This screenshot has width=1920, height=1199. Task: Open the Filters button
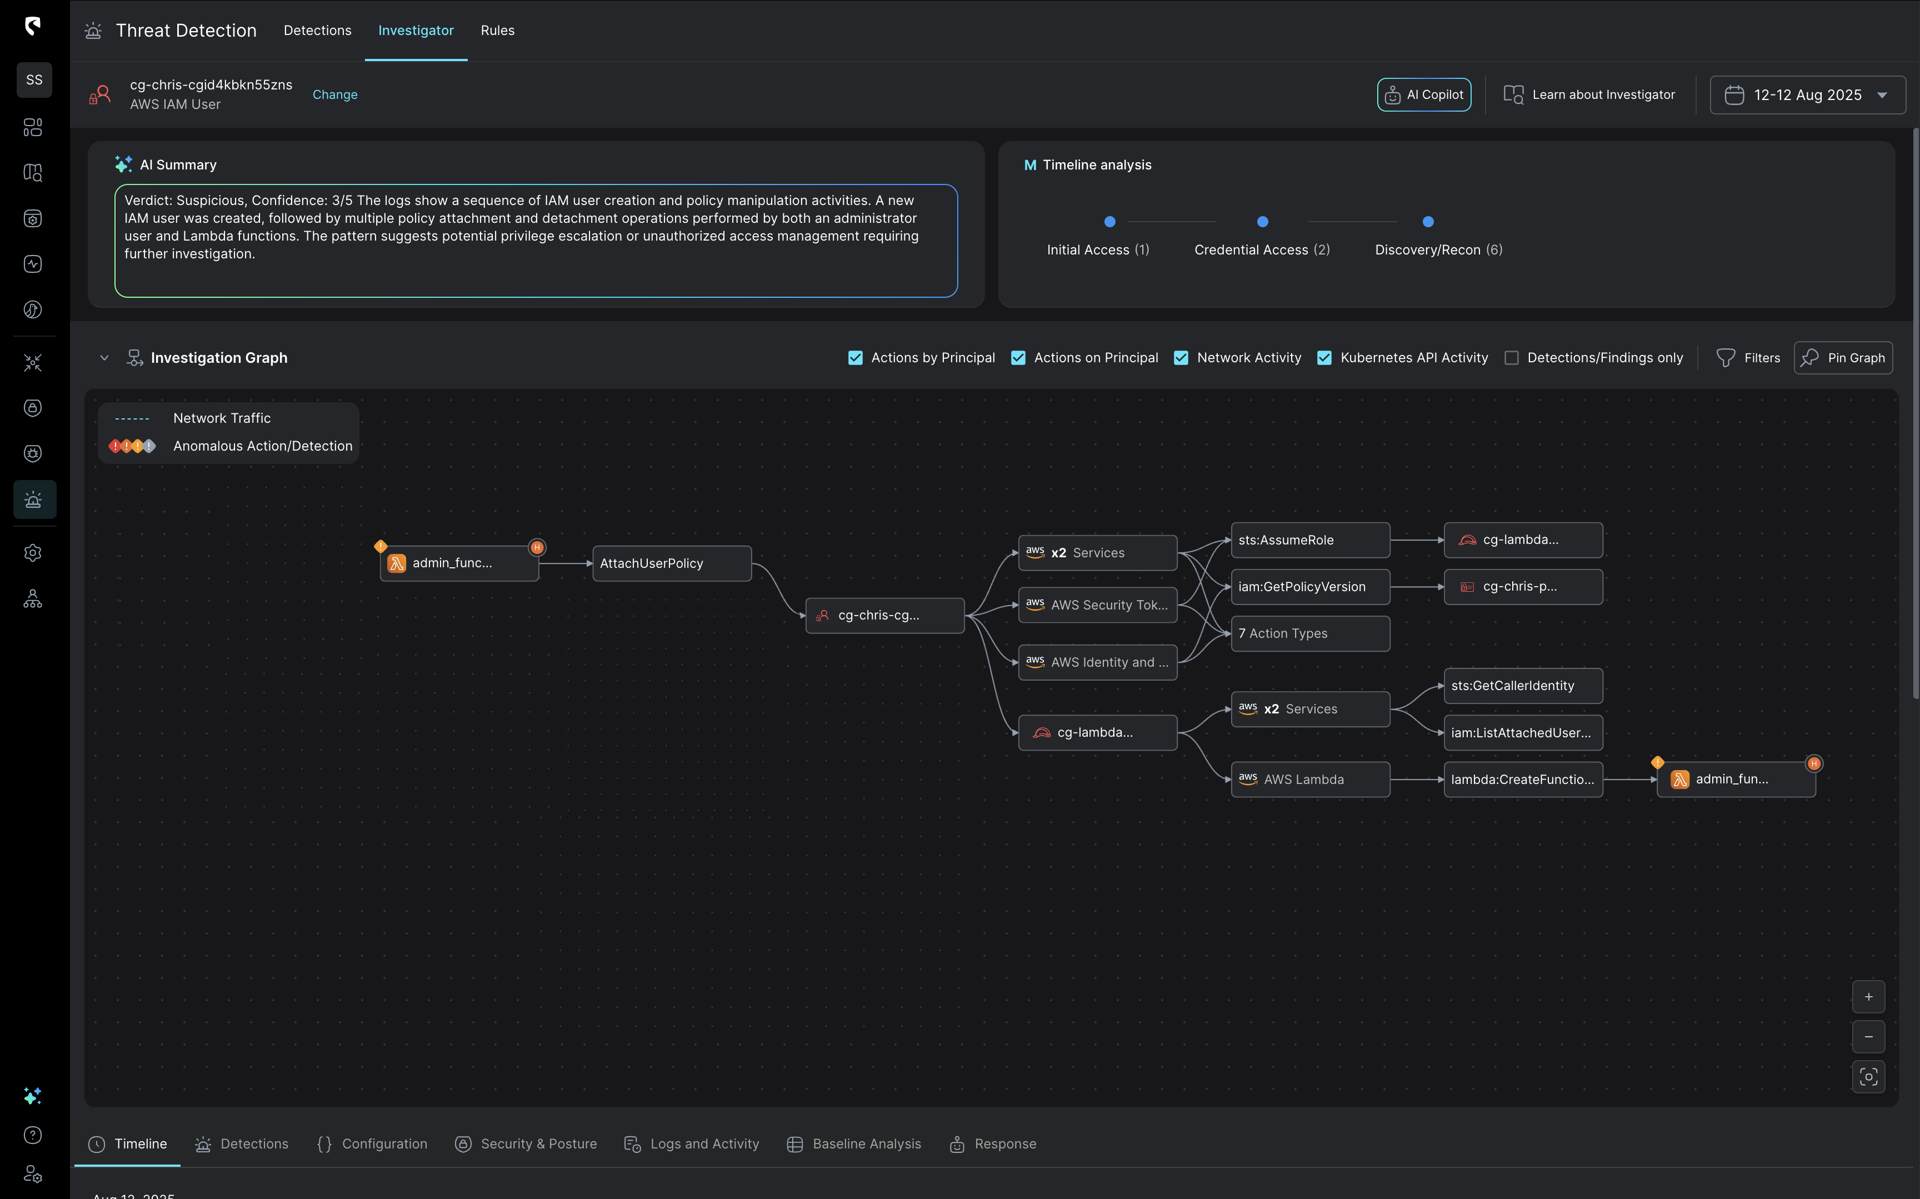click(x=1748, y=358)
